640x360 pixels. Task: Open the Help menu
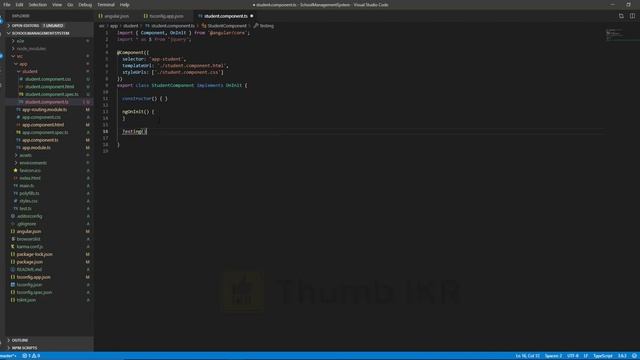124,5
